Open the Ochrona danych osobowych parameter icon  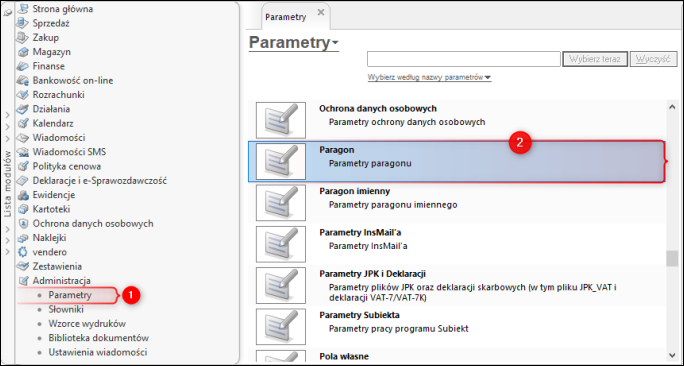coord(281,120)
